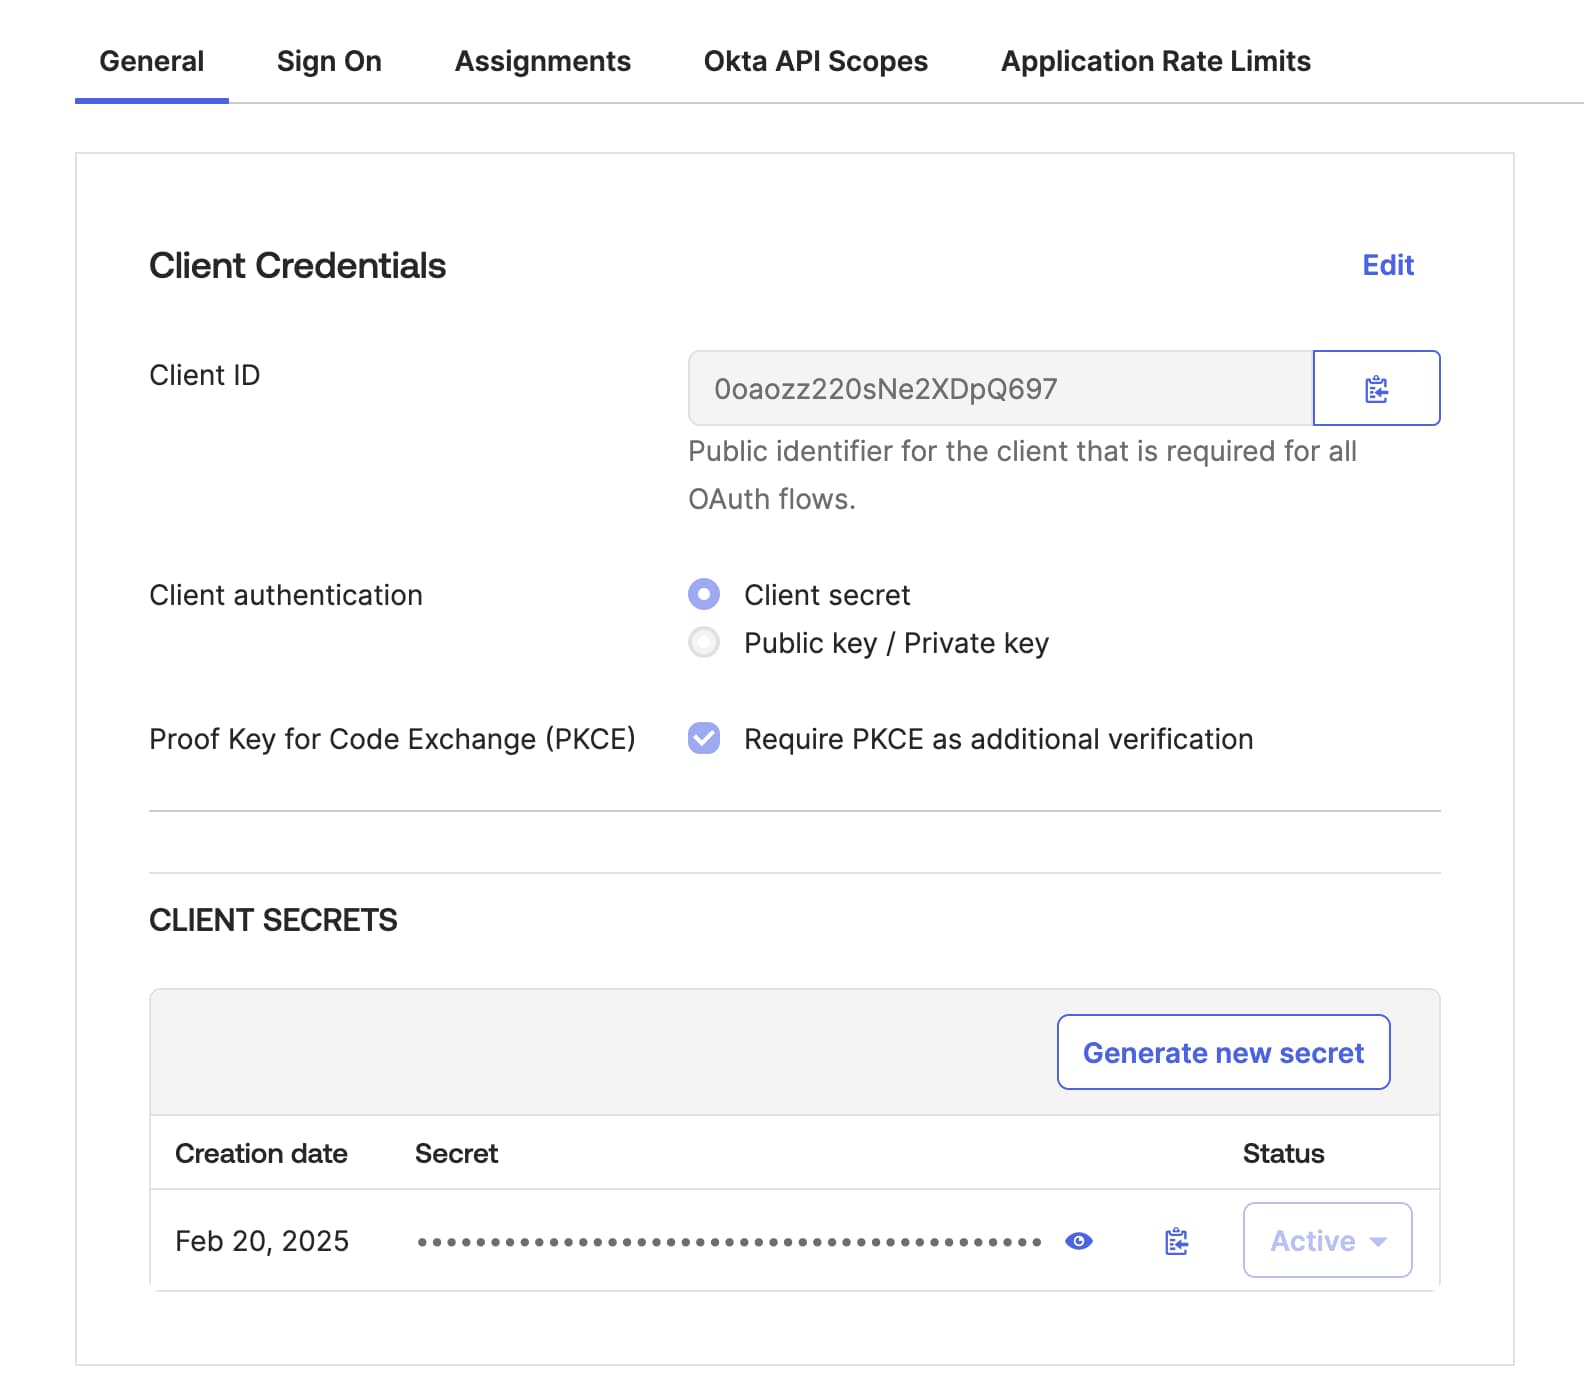Image resolution: width=1584 pixels, height=1392 pixels.
Task: Reveal the masked client secret
Action: click(x=1079, y=1241)
